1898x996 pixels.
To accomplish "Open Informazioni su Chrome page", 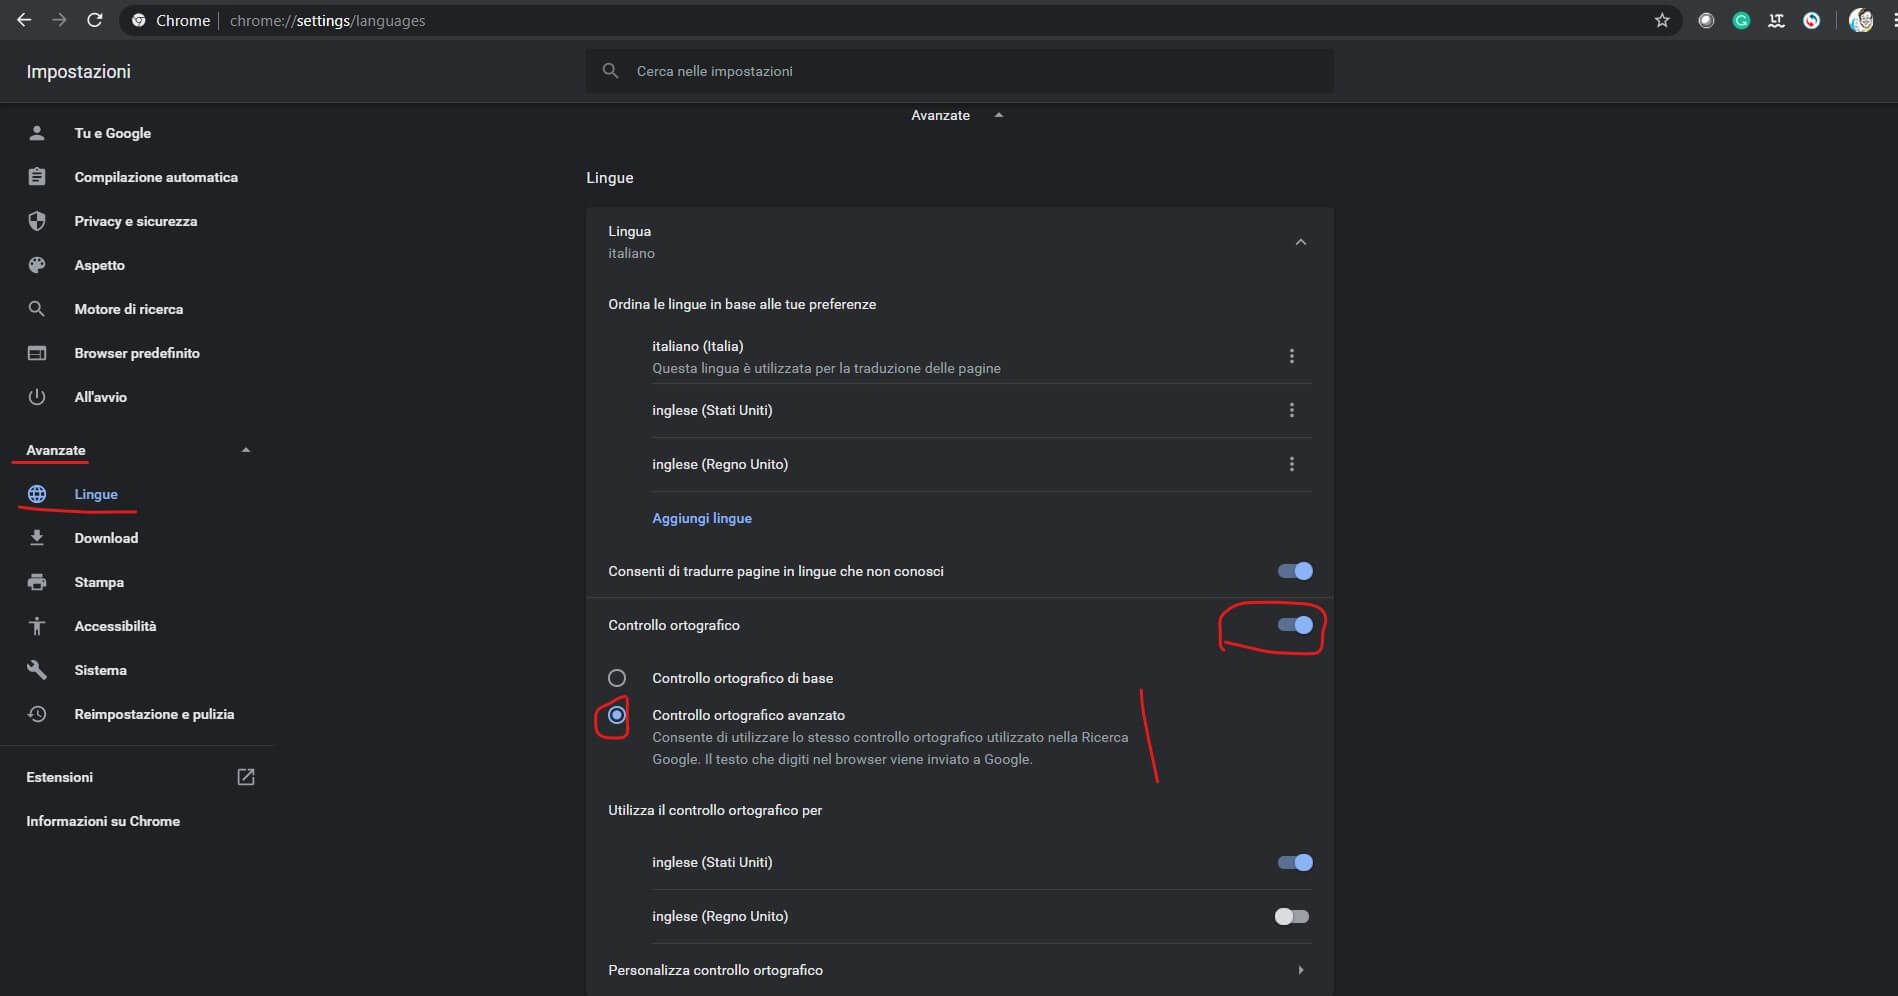I will (x=103, y=821).
